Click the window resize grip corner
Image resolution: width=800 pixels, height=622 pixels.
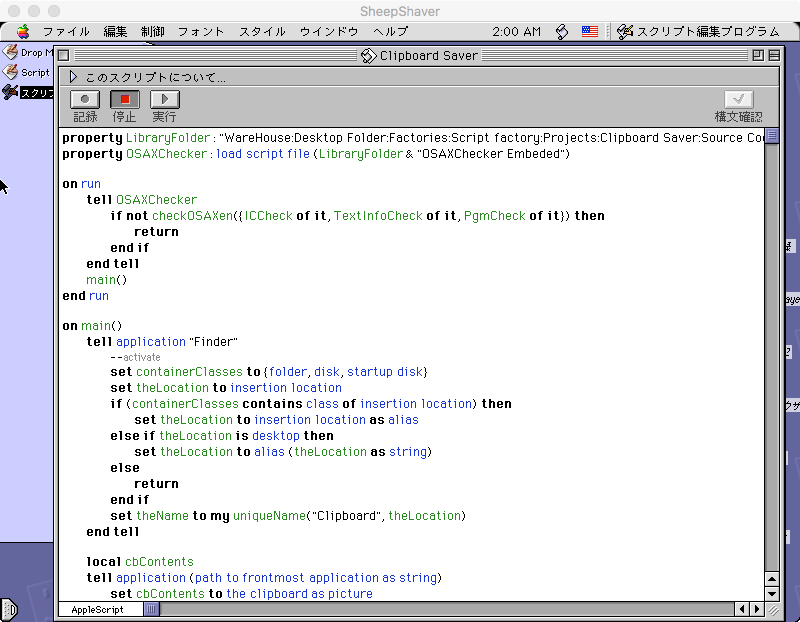click(772, 609)
